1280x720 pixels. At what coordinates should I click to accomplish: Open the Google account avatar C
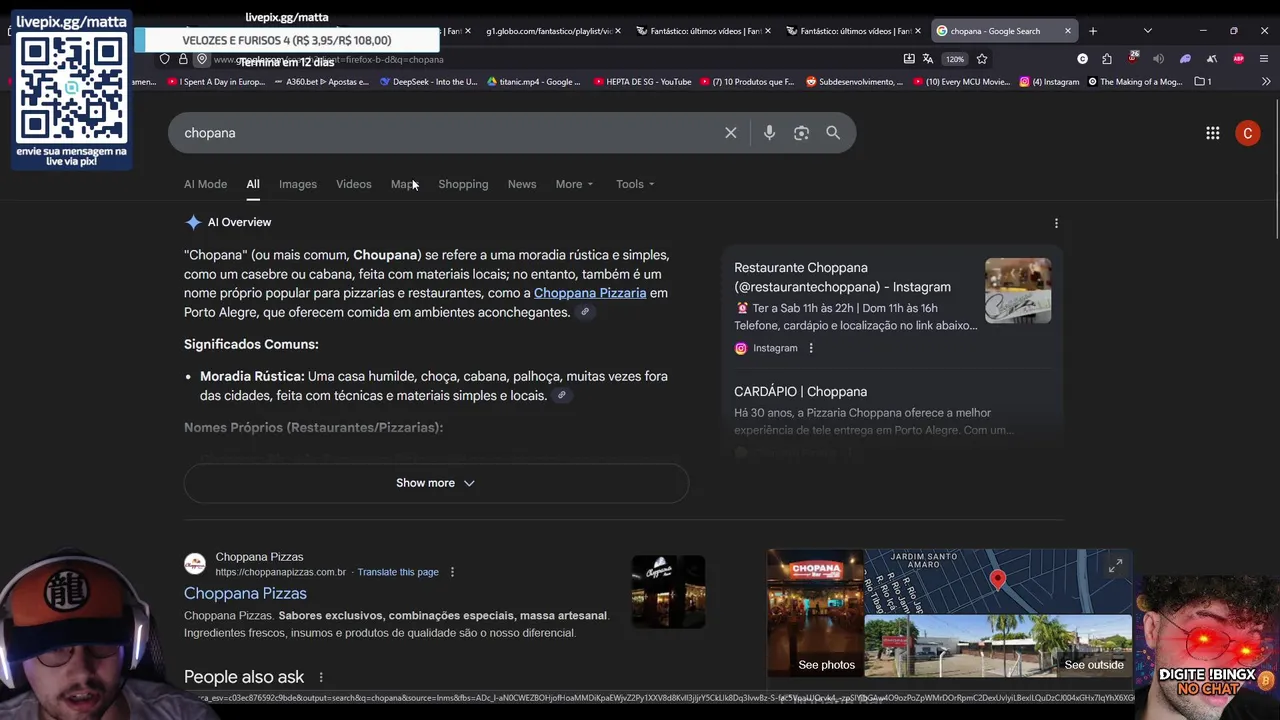click(x=1247, y=133)
